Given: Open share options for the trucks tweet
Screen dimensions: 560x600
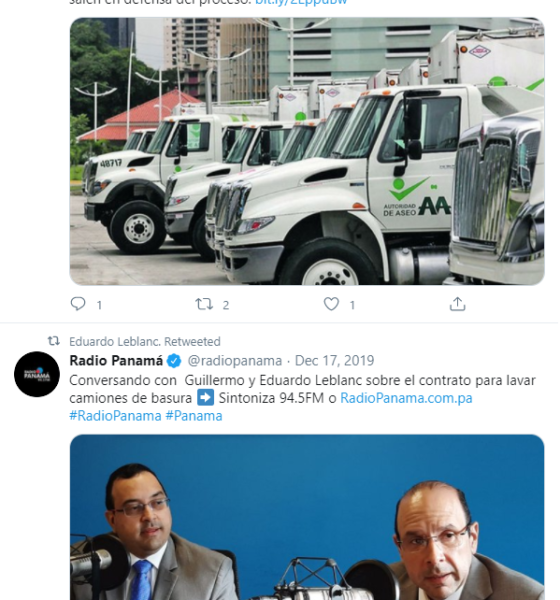Looking at the screenshot, I should tap(457, 304).
